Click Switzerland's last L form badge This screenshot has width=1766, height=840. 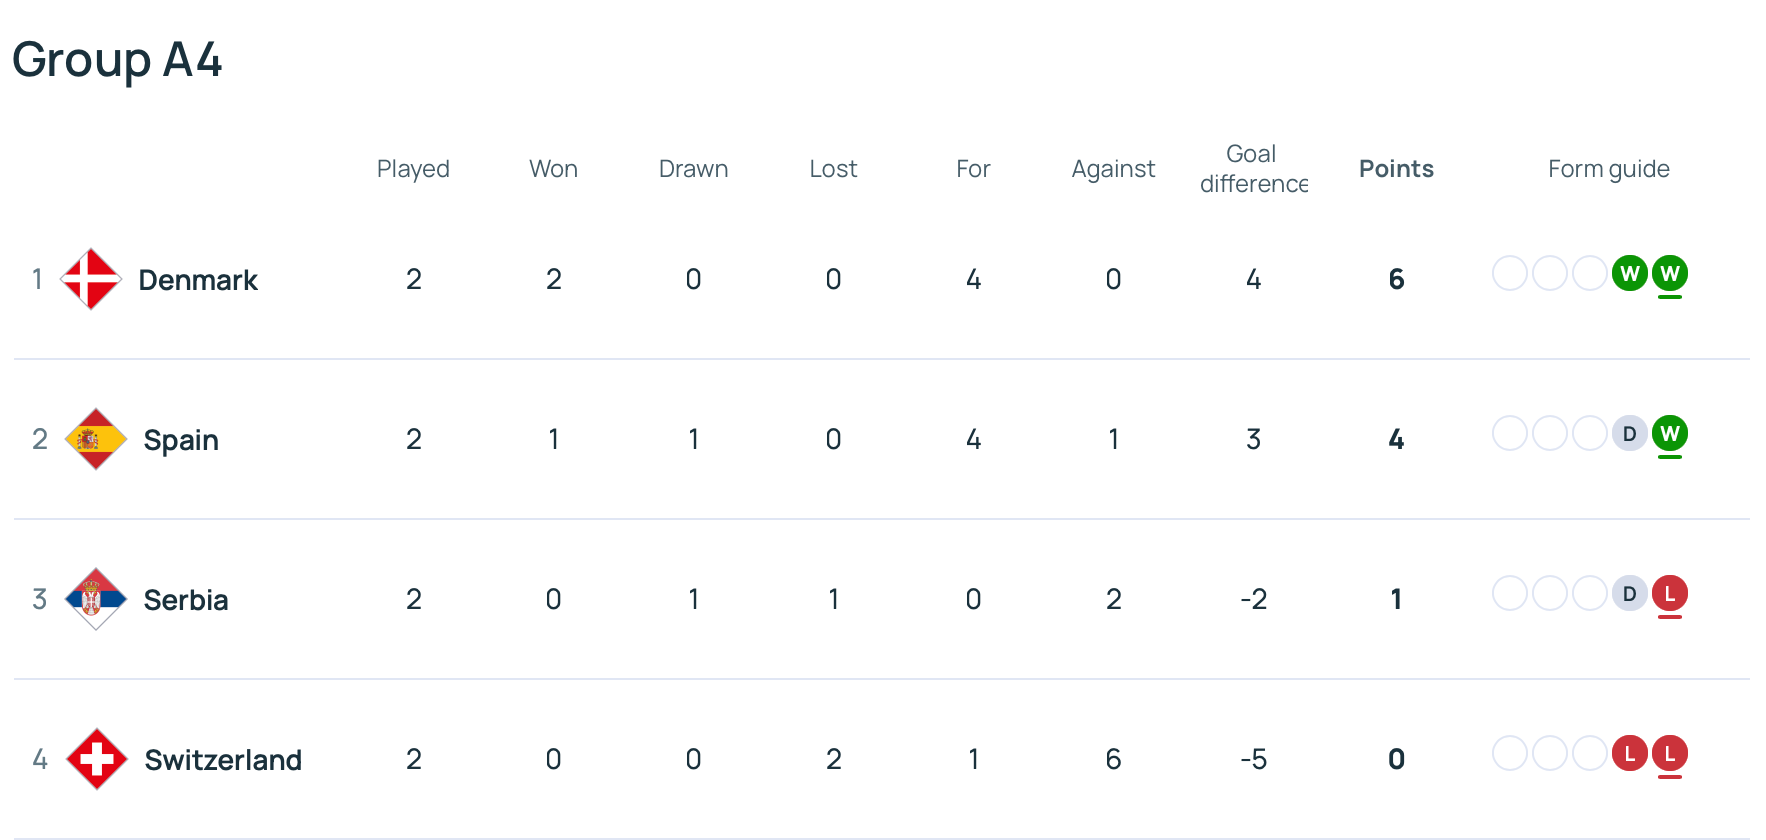(1670, 753)
